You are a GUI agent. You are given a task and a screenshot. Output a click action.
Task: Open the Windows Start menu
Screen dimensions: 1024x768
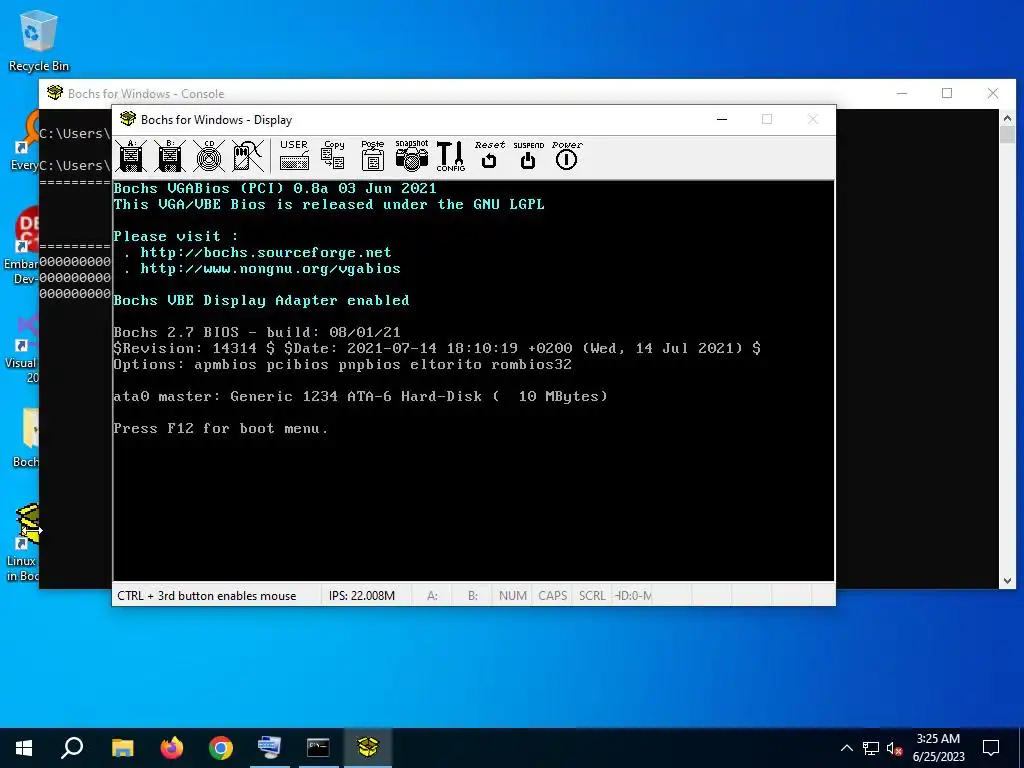coord(24,748)
